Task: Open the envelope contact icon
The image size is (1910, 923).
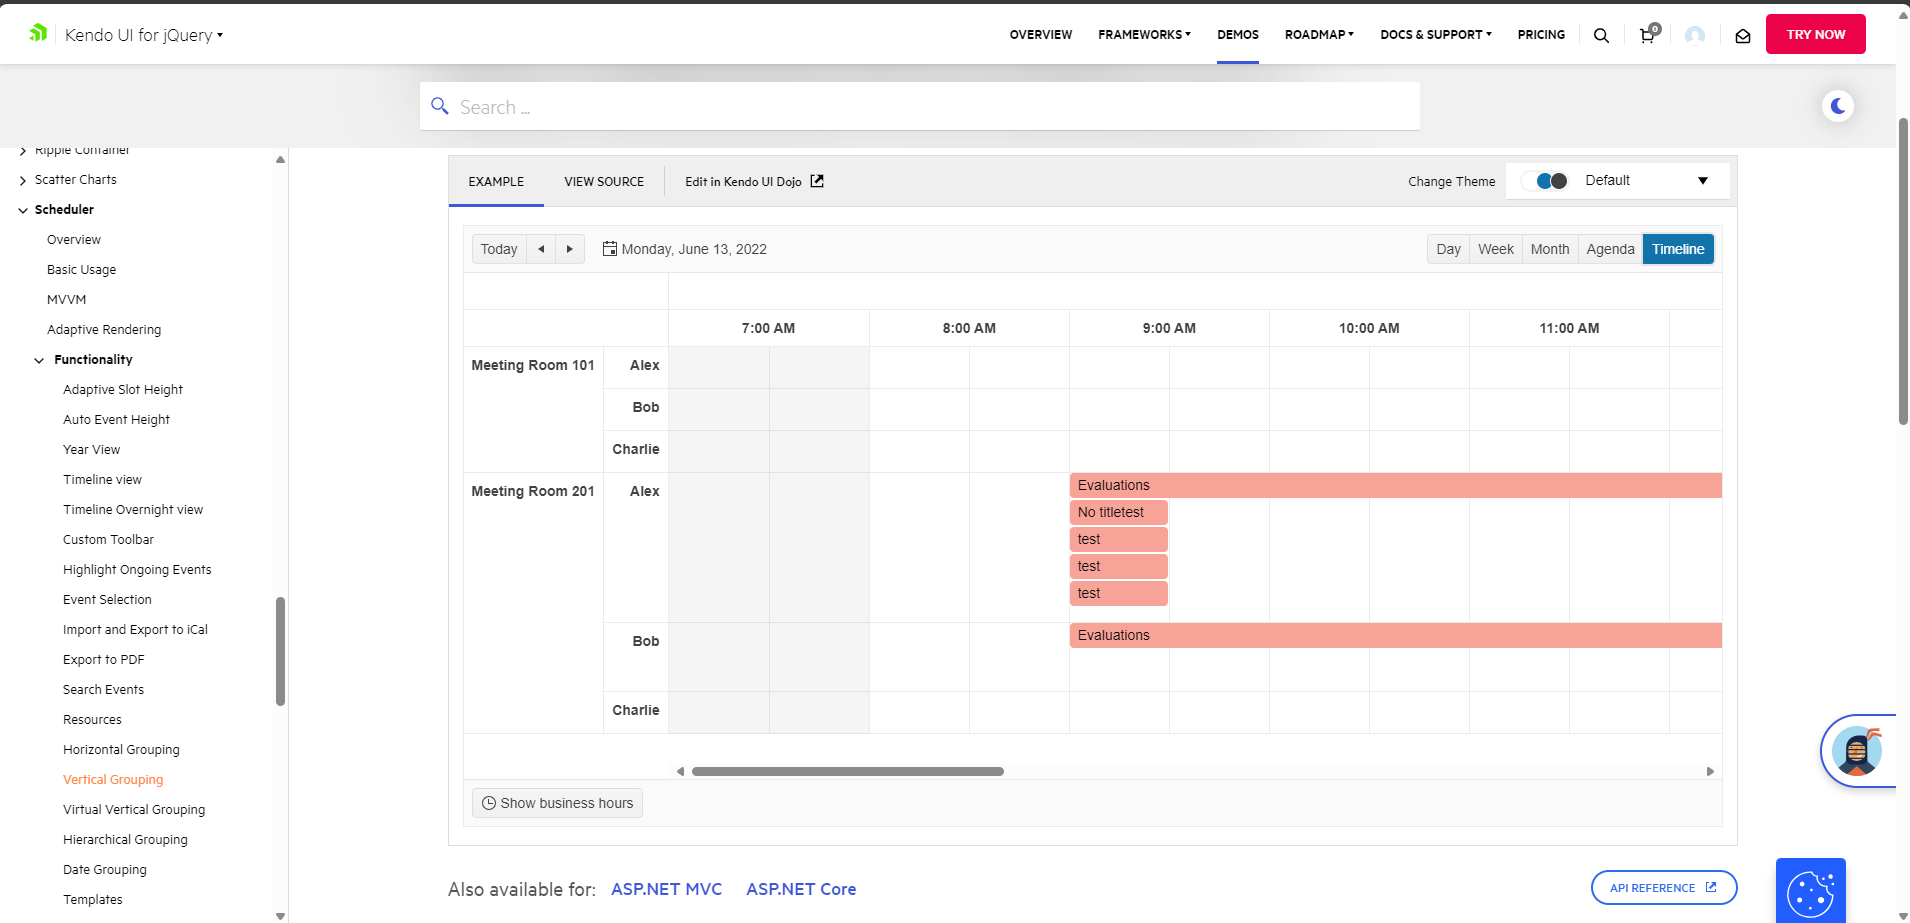Action: pyautogui.click(x=1743, y=36)
